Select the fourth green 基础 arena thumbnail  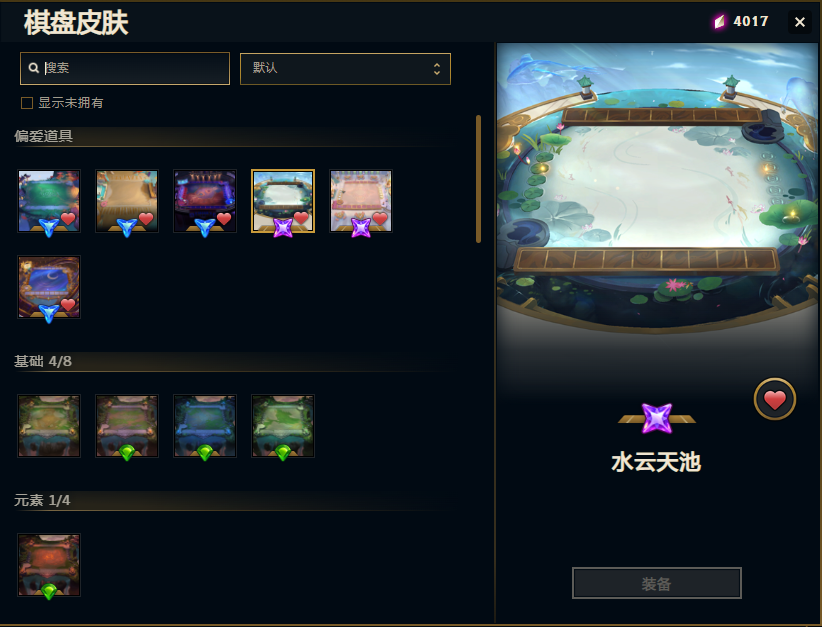pyautogui.click(x=283, y=426)
